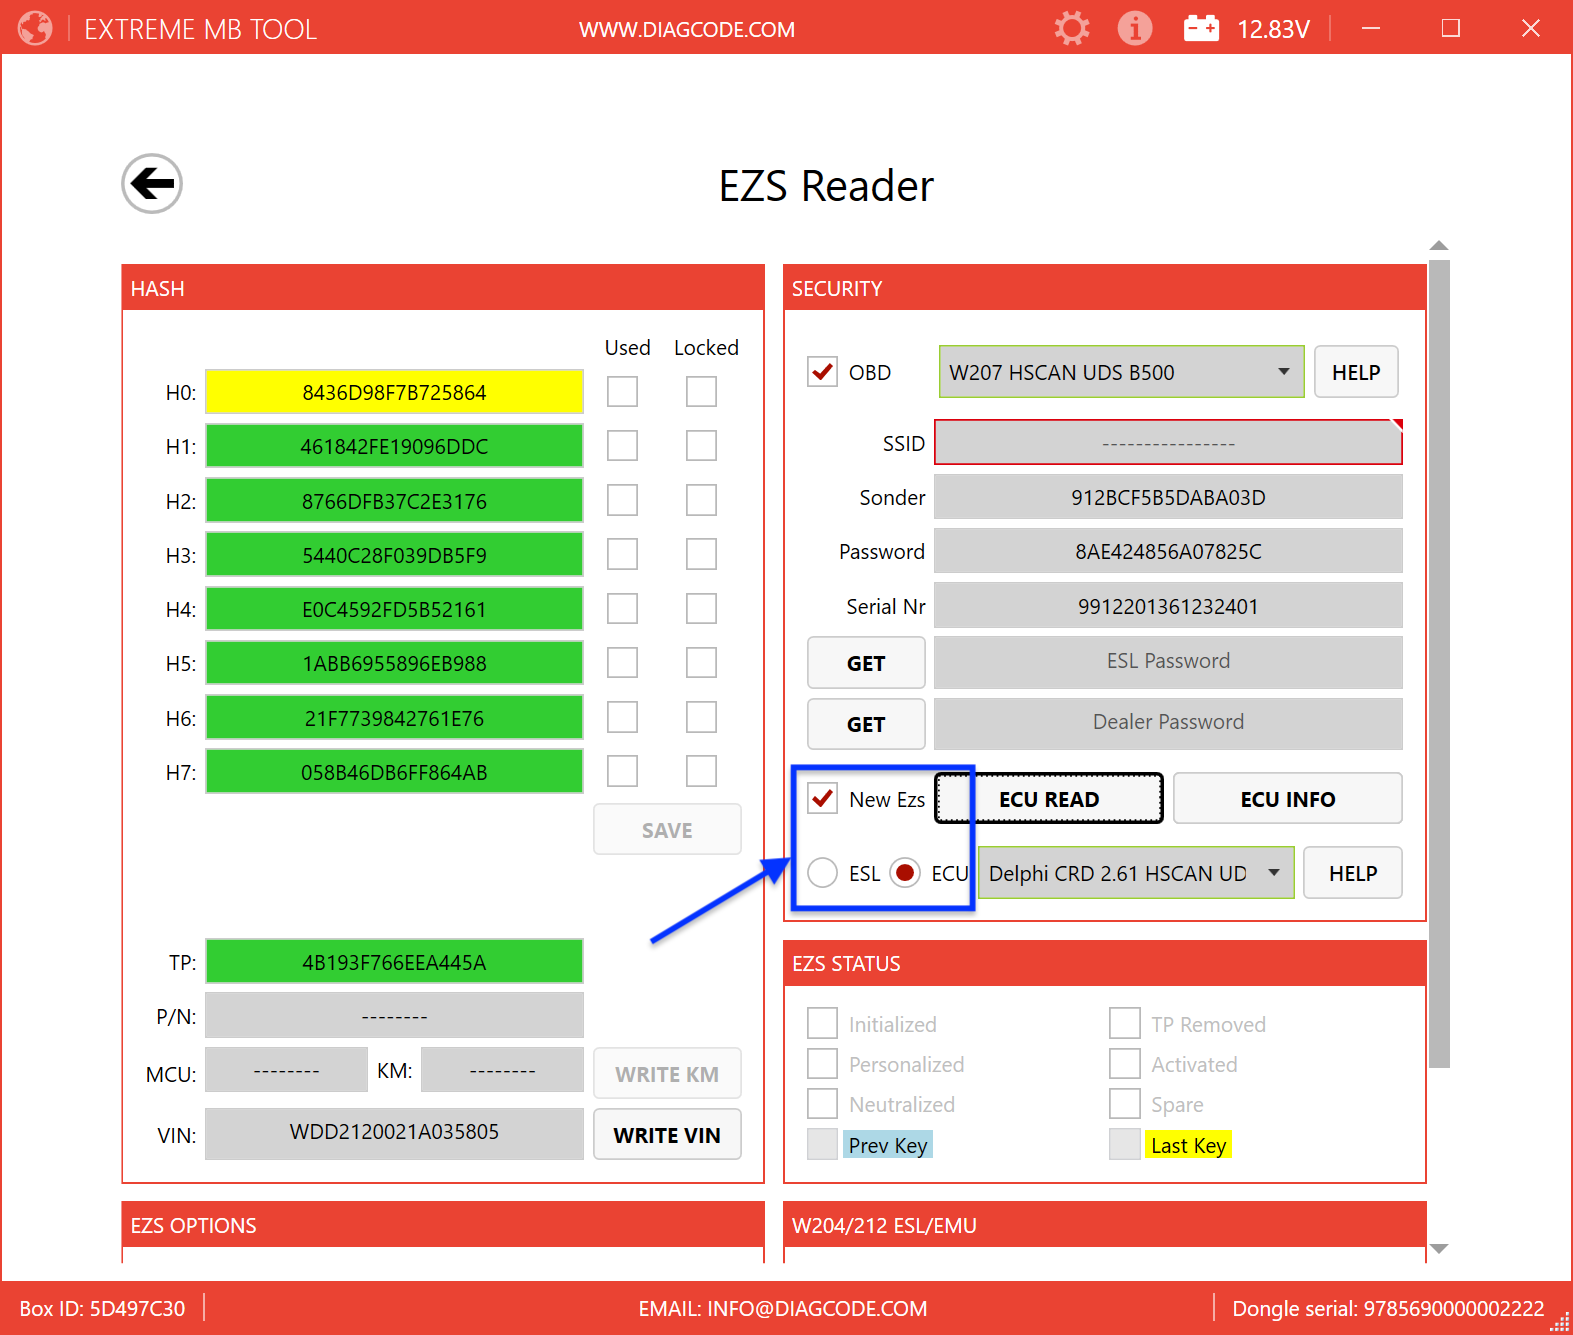Open the W207 HSCAN UDS B500 dropdown
This screenshot has height=1335, width=1573.
pyautogui.click(x=1121, y=372)
